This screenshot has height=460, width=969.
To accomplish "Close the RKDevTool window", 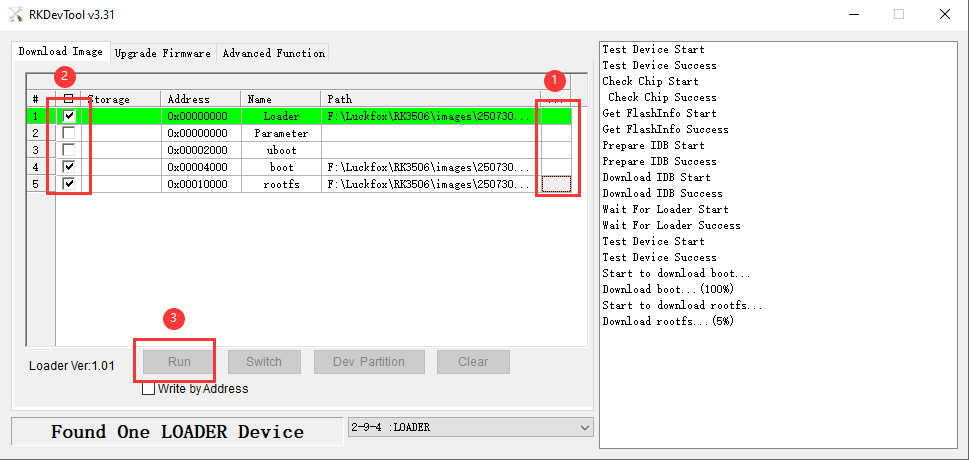I will click(944, 14).
